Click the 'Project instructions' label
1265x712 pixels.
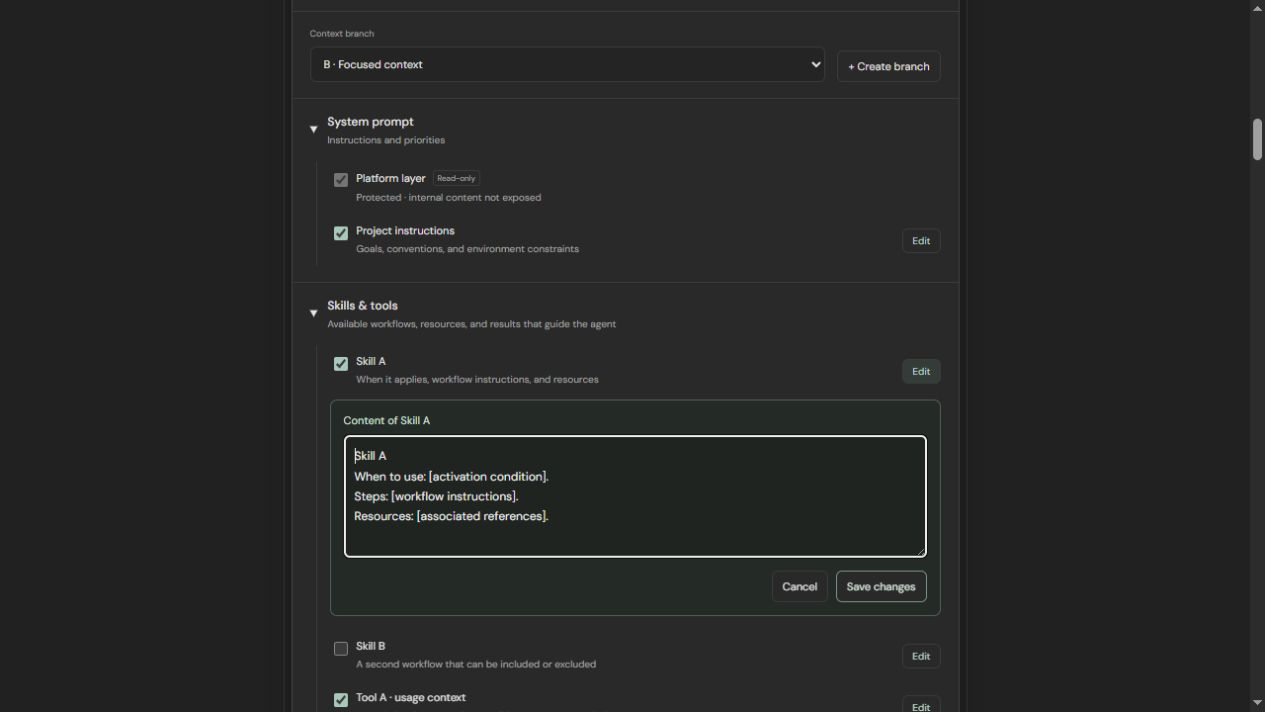[405, 231]
